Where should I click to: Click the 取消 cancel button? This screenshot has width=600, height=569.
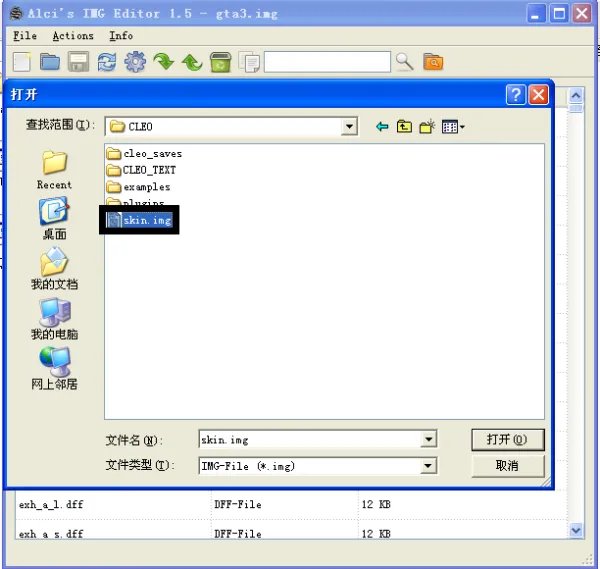[x=507, y=466]
